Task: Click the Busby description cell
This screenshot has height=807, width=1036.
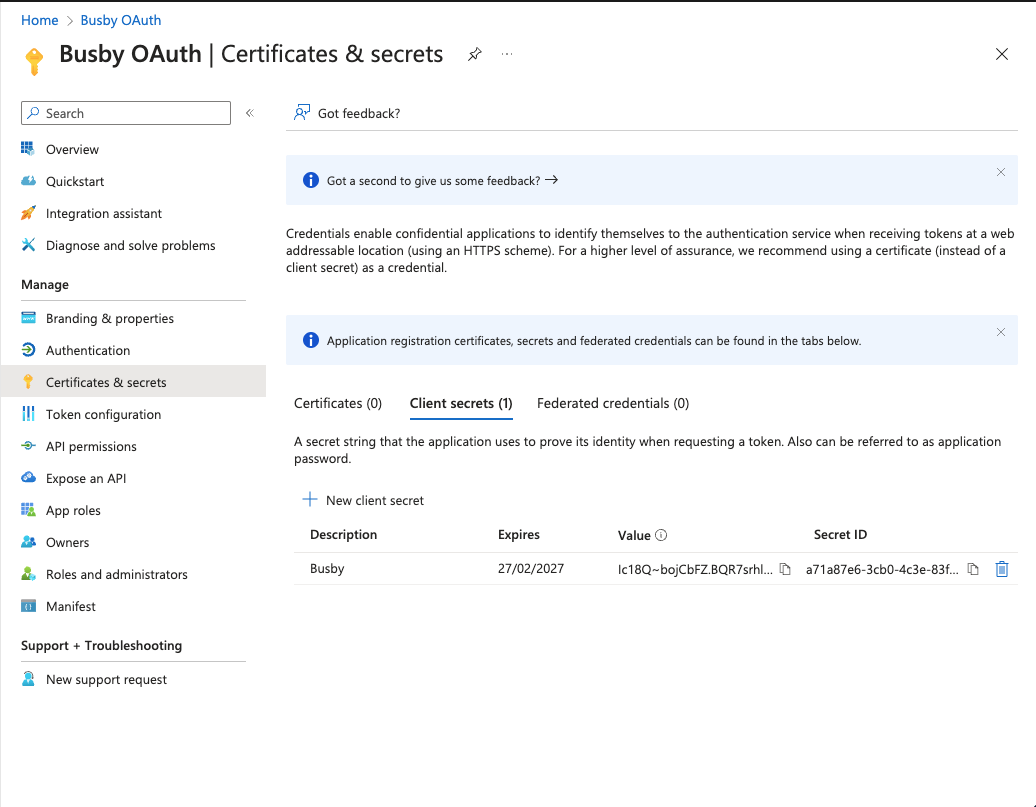Action: (327, 568)
